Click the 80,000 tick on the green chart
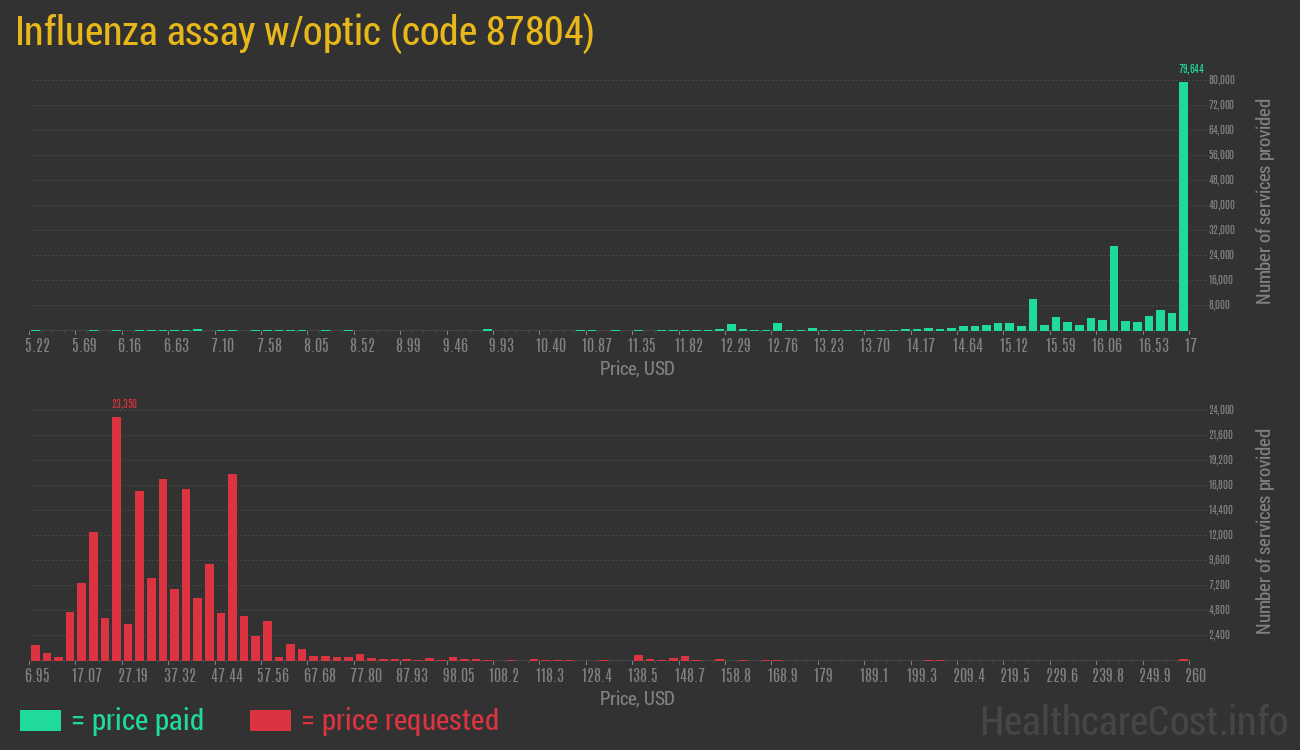 (1221, 80)
